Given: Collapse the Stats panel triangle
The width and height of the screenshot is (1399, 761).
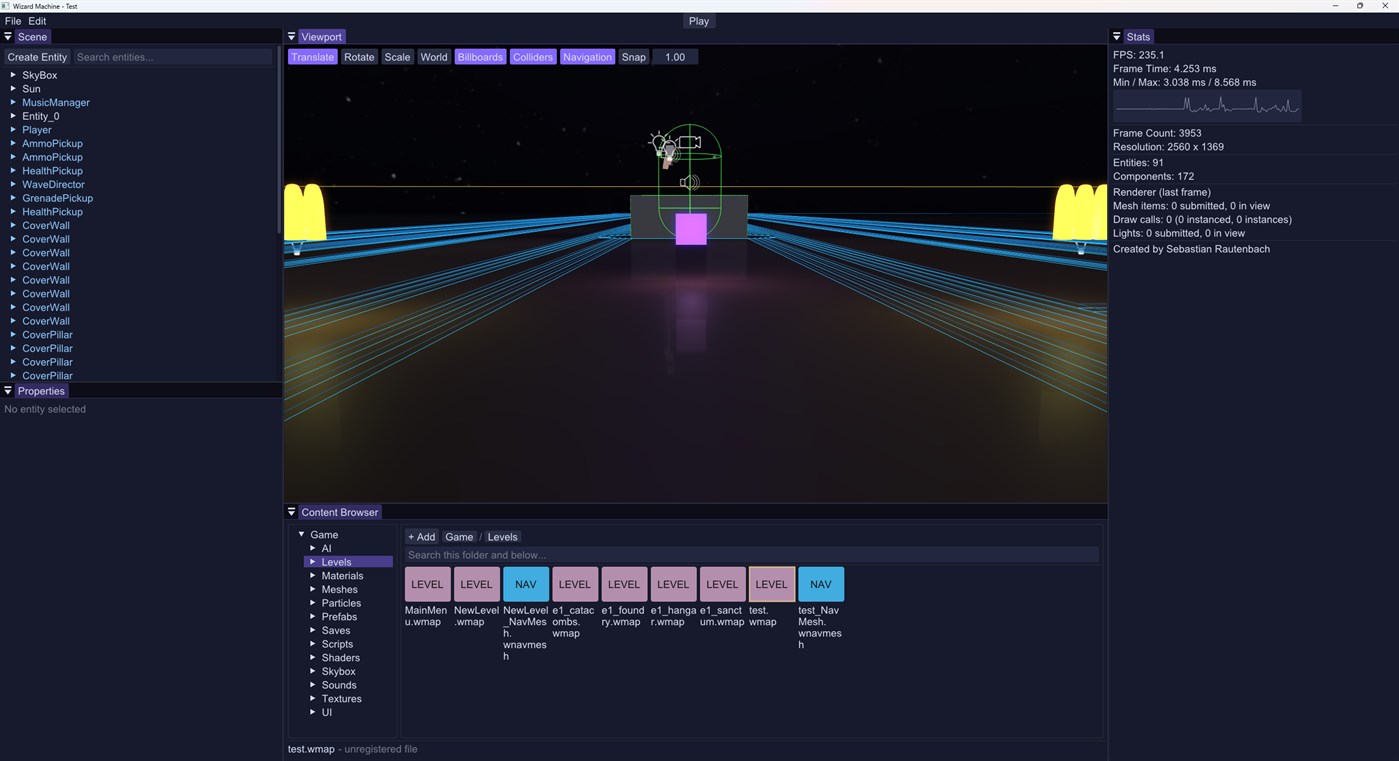Looking at the screenshot, I should click(1117, 37).
